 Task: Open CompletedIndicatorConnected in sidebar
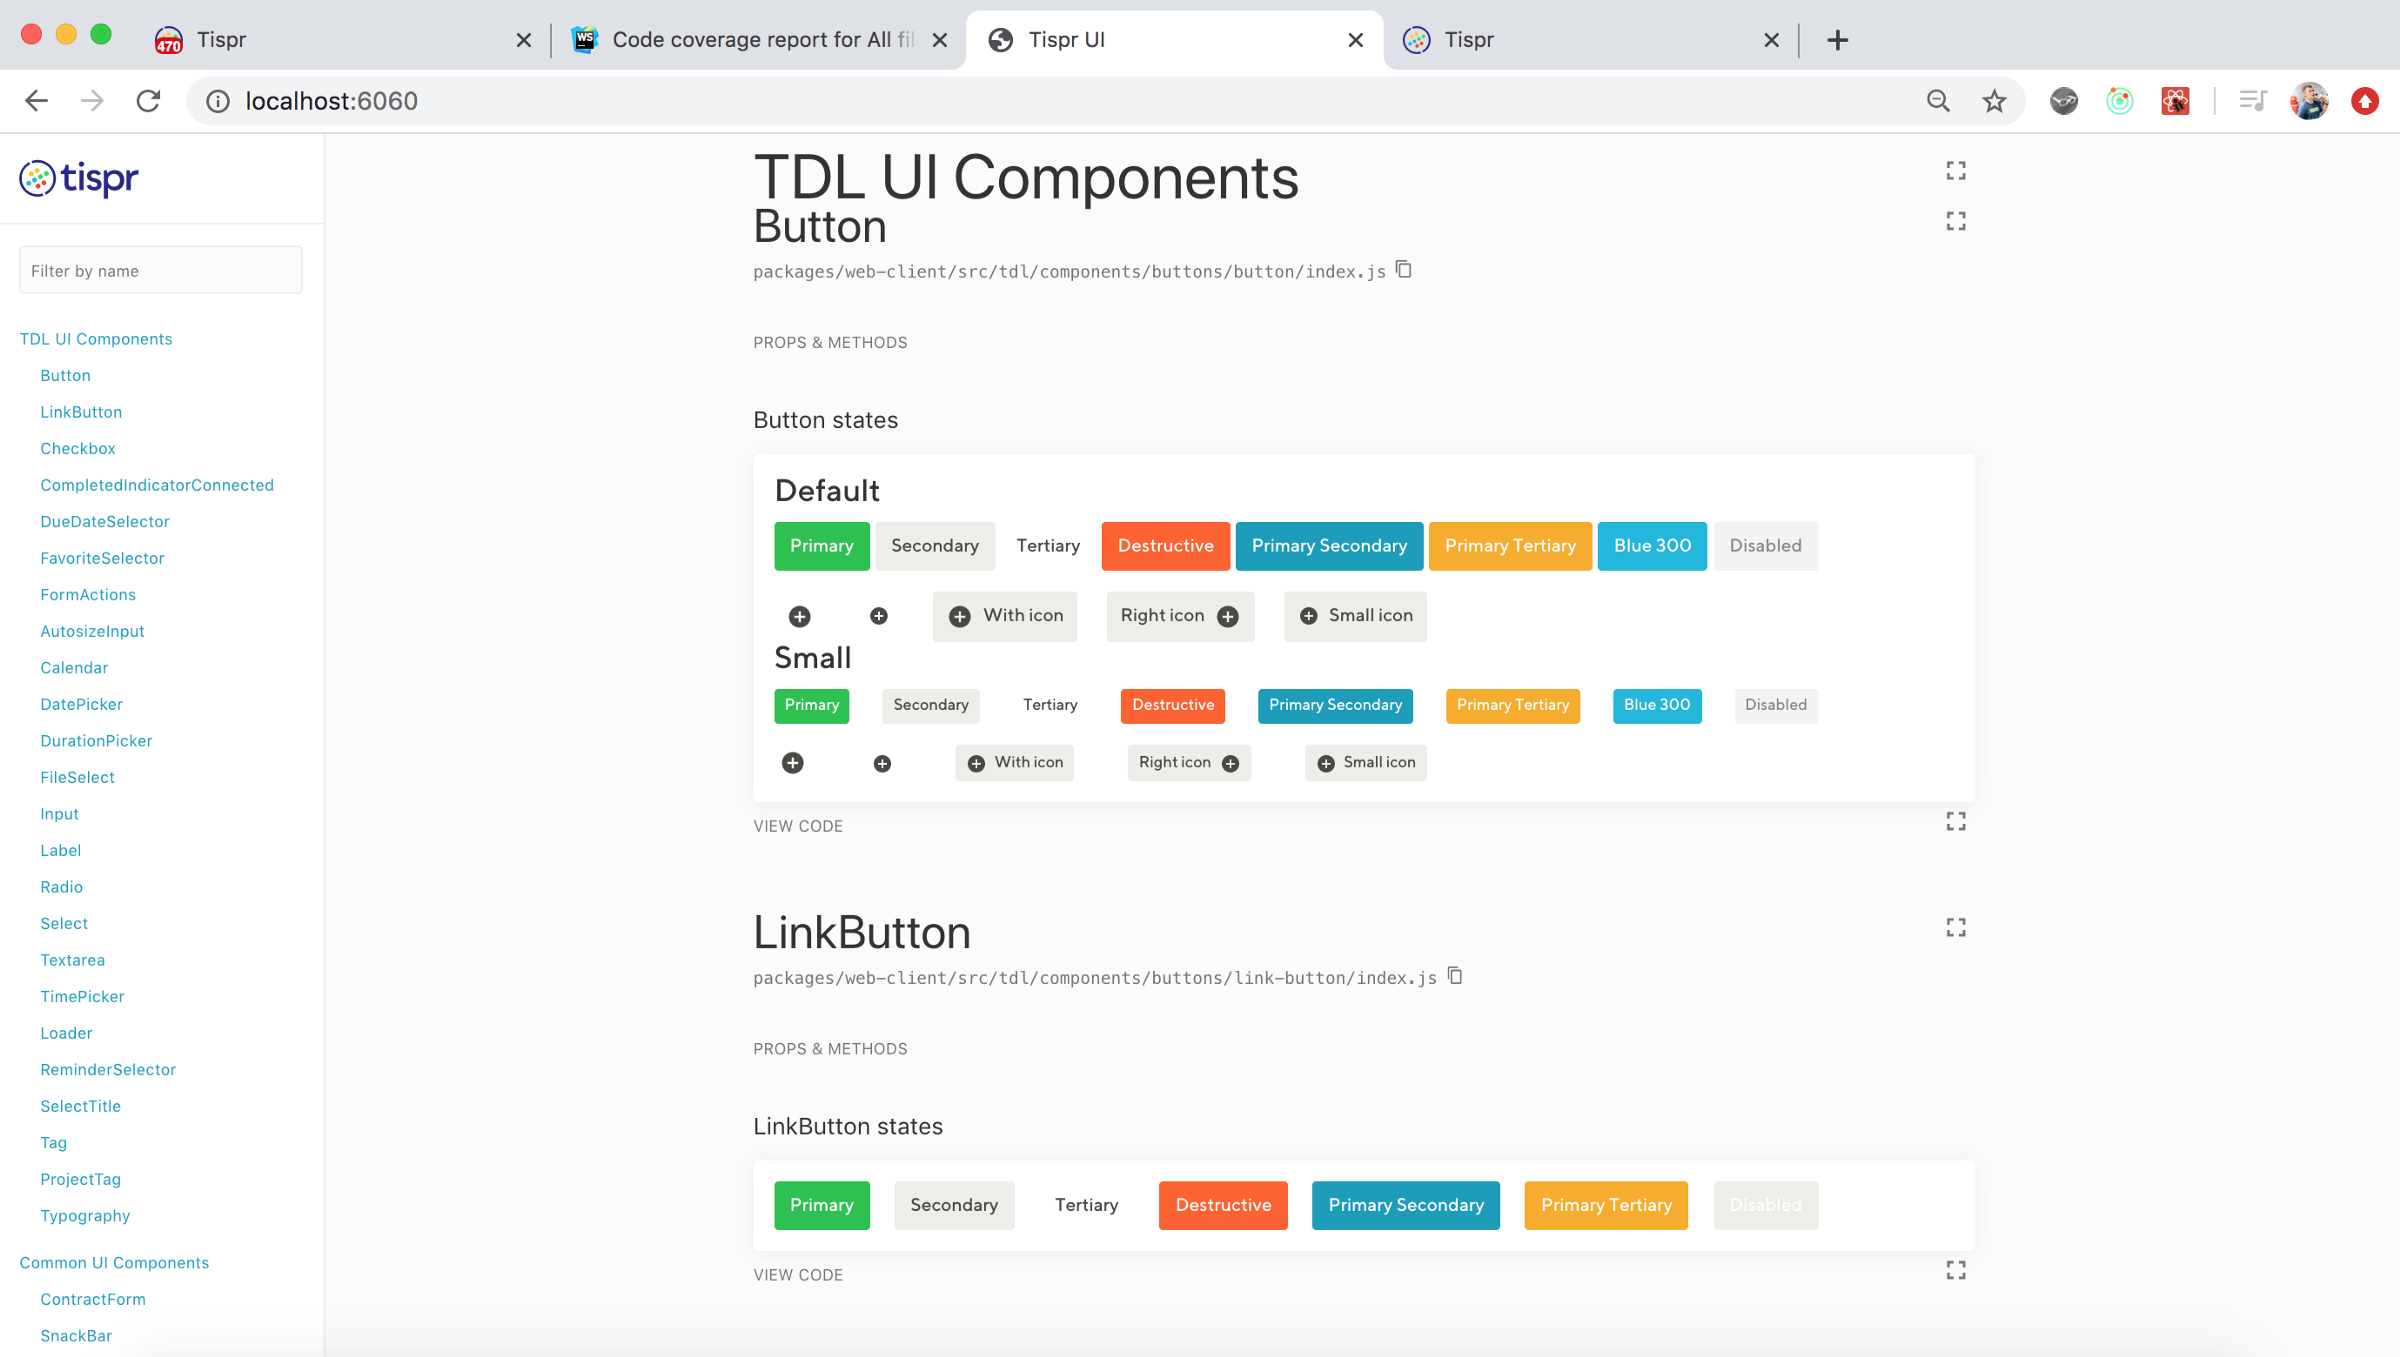157,485
